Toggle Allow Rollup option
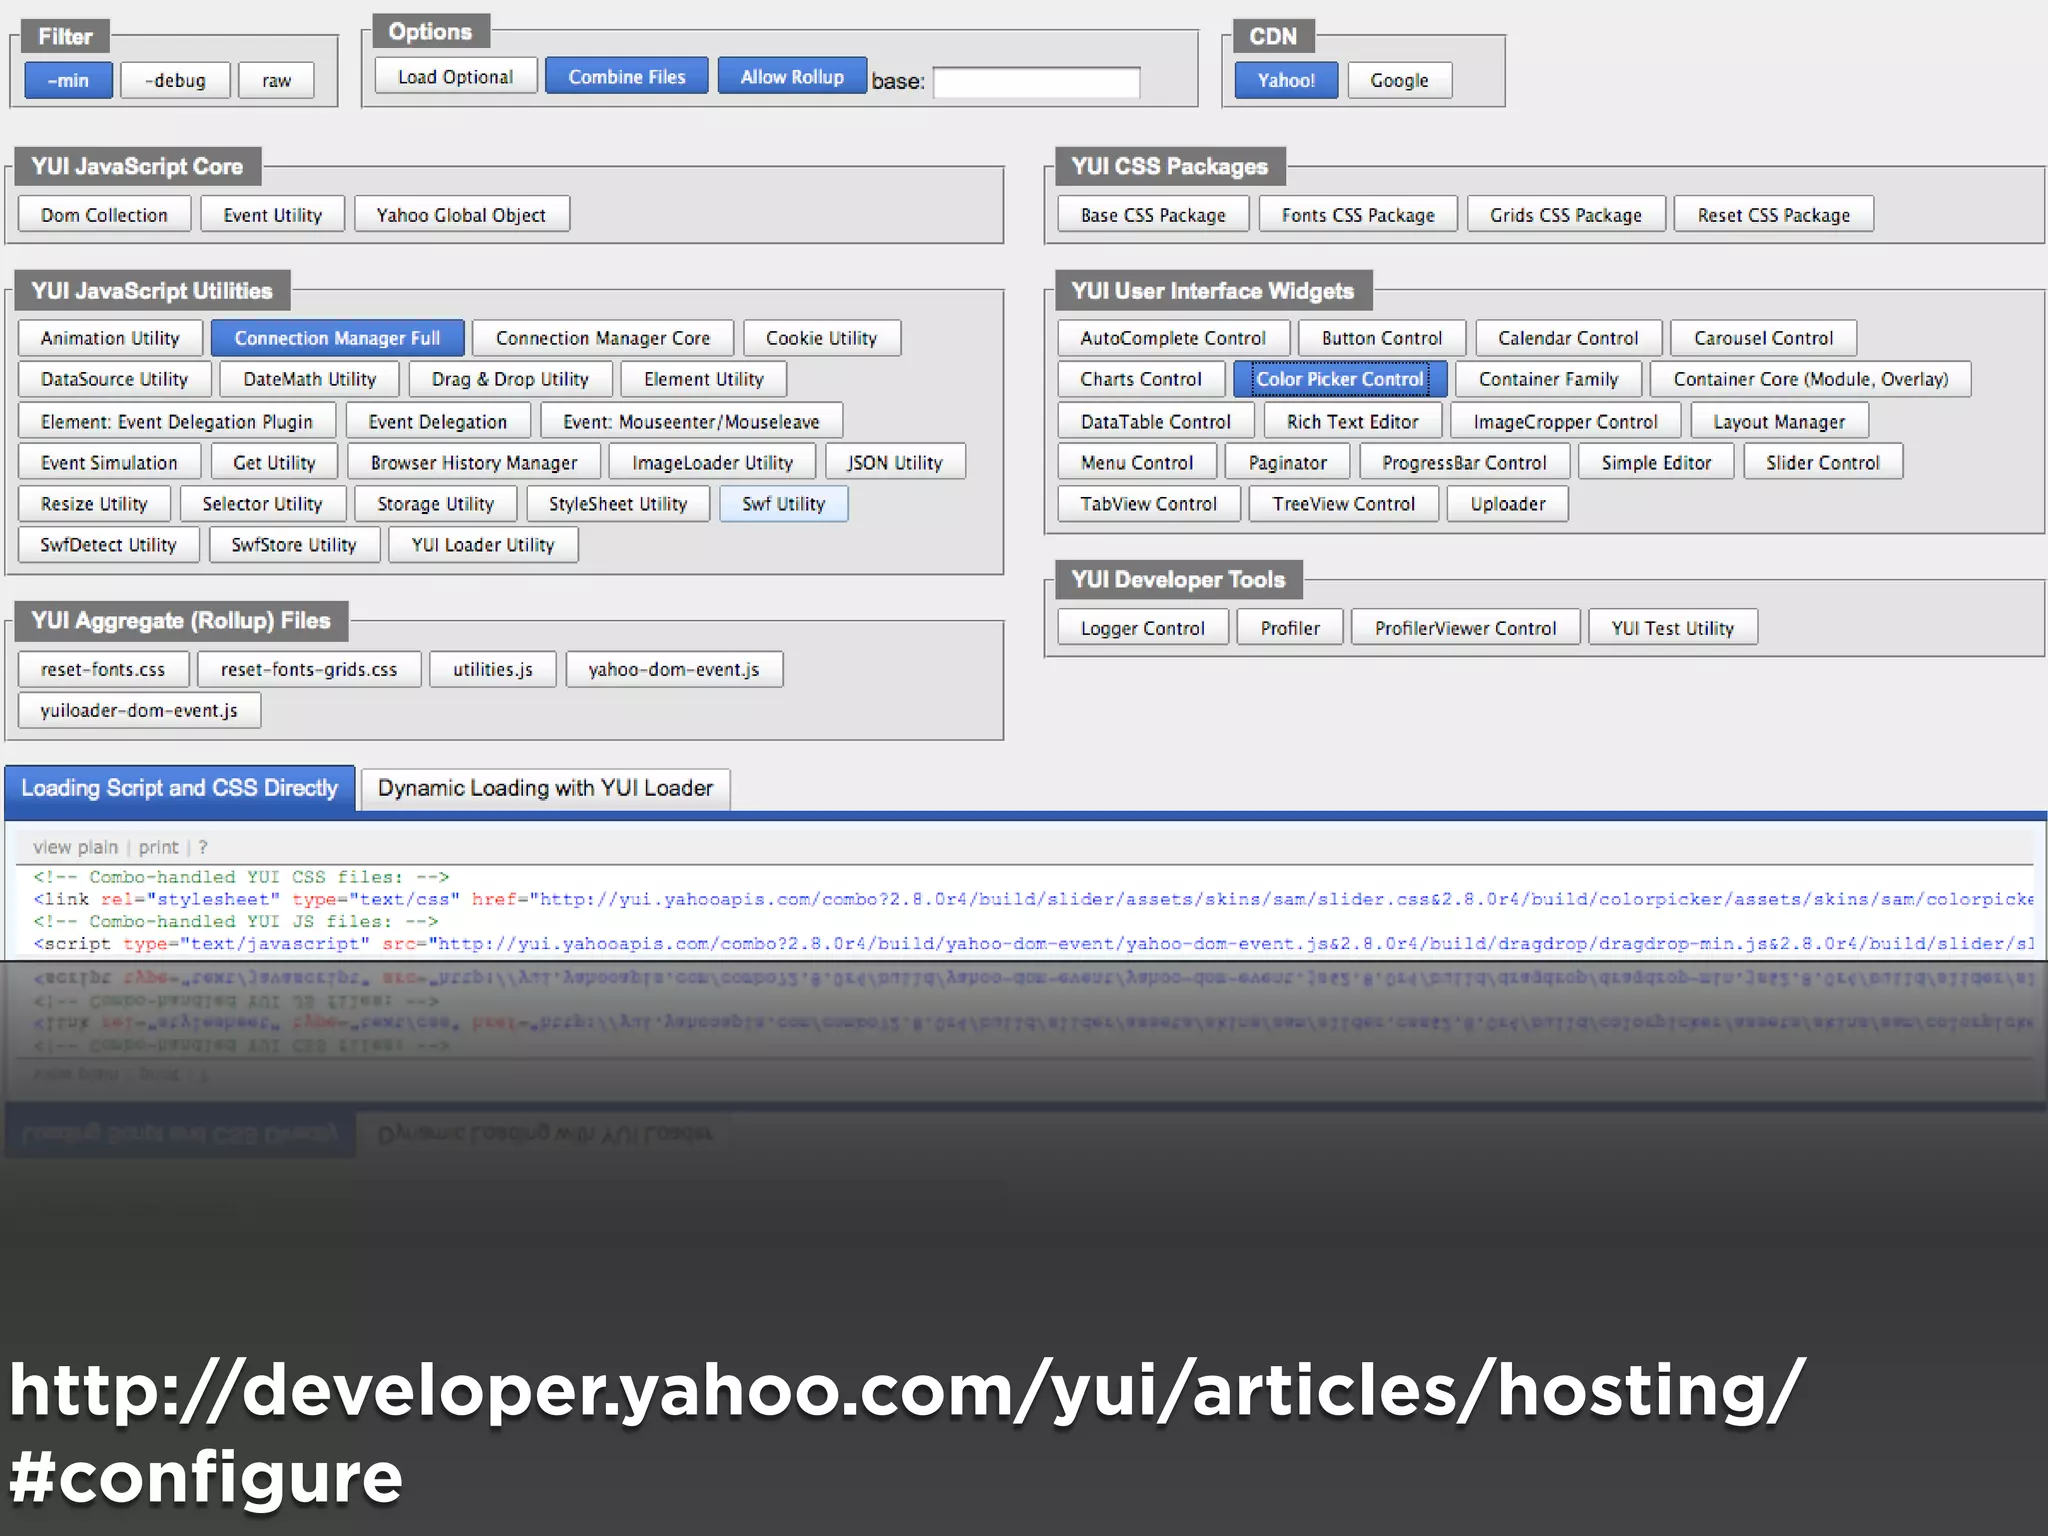This screenshot has width=2048, height=1536. coord(792,76)
